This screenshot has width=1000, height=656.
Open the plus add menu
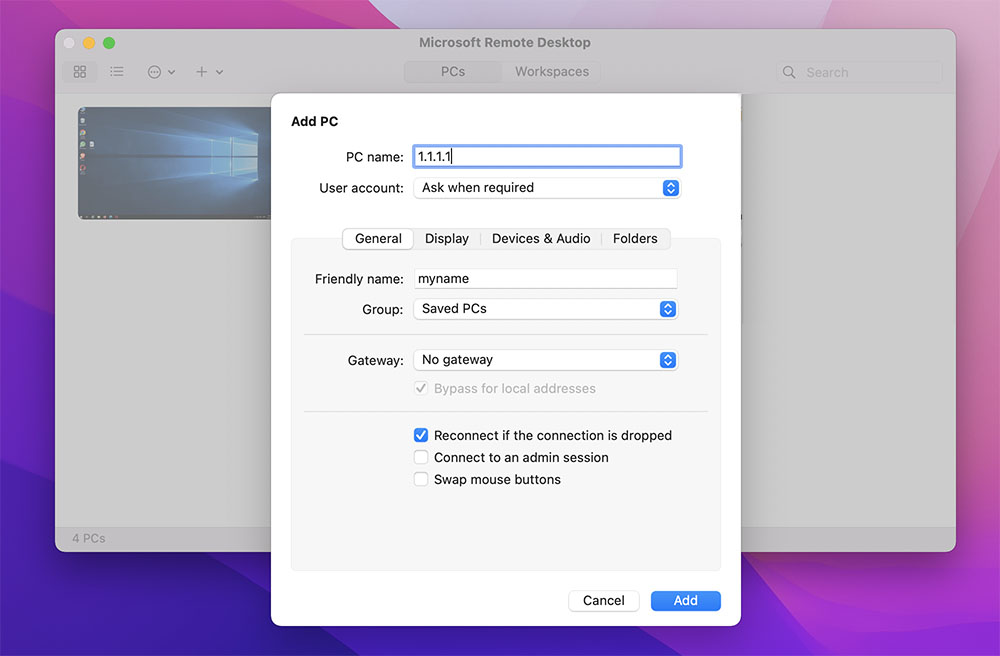point(209,72)
